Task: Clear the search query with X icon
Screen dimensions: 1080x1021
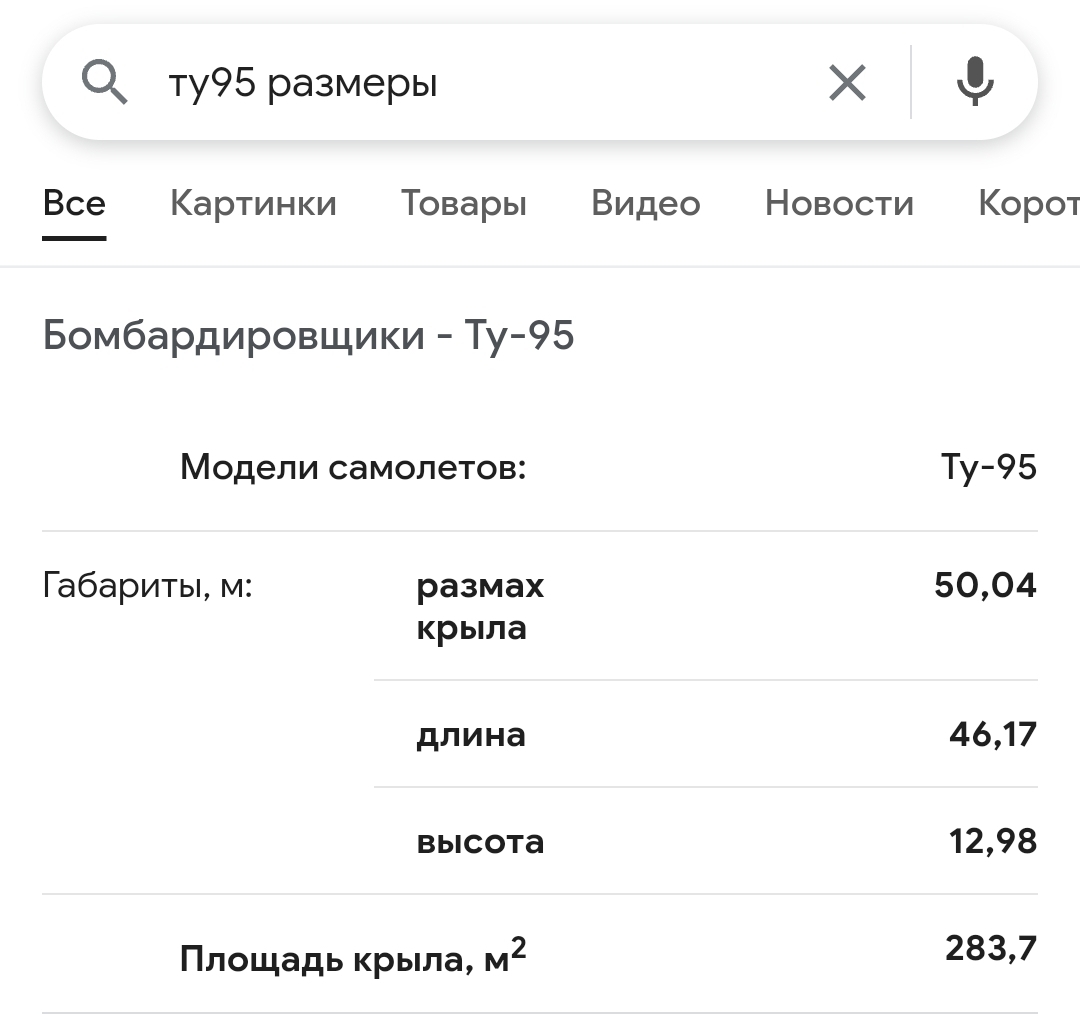Action: (847, 82)
